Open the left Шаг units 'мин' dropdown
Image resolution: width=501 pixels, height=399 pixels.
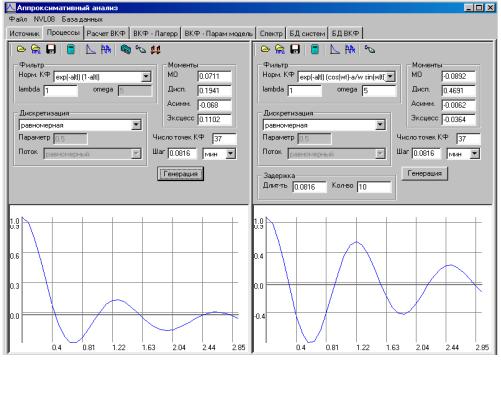click(231, 154)
